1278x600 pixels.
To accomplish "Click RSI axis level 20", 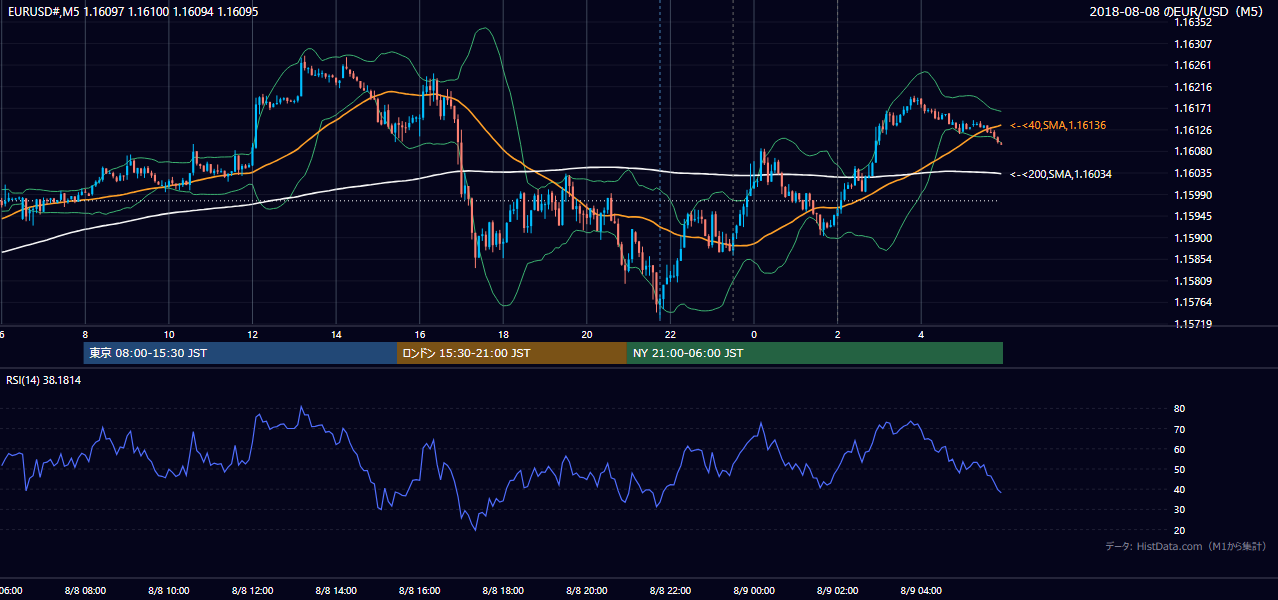I will [1180, 530].
